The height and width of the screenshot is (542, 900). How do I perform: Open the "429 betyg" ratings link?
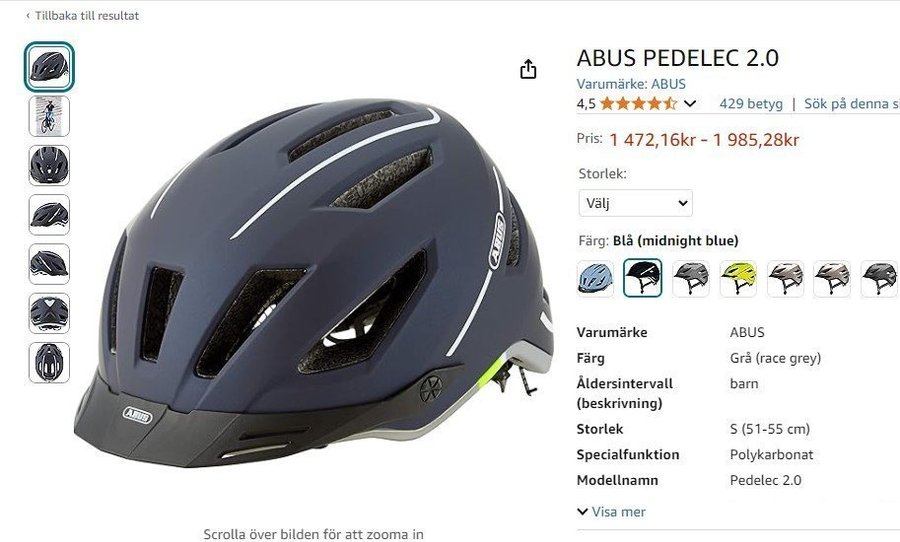pyautogui.click(x=751, y=104)
